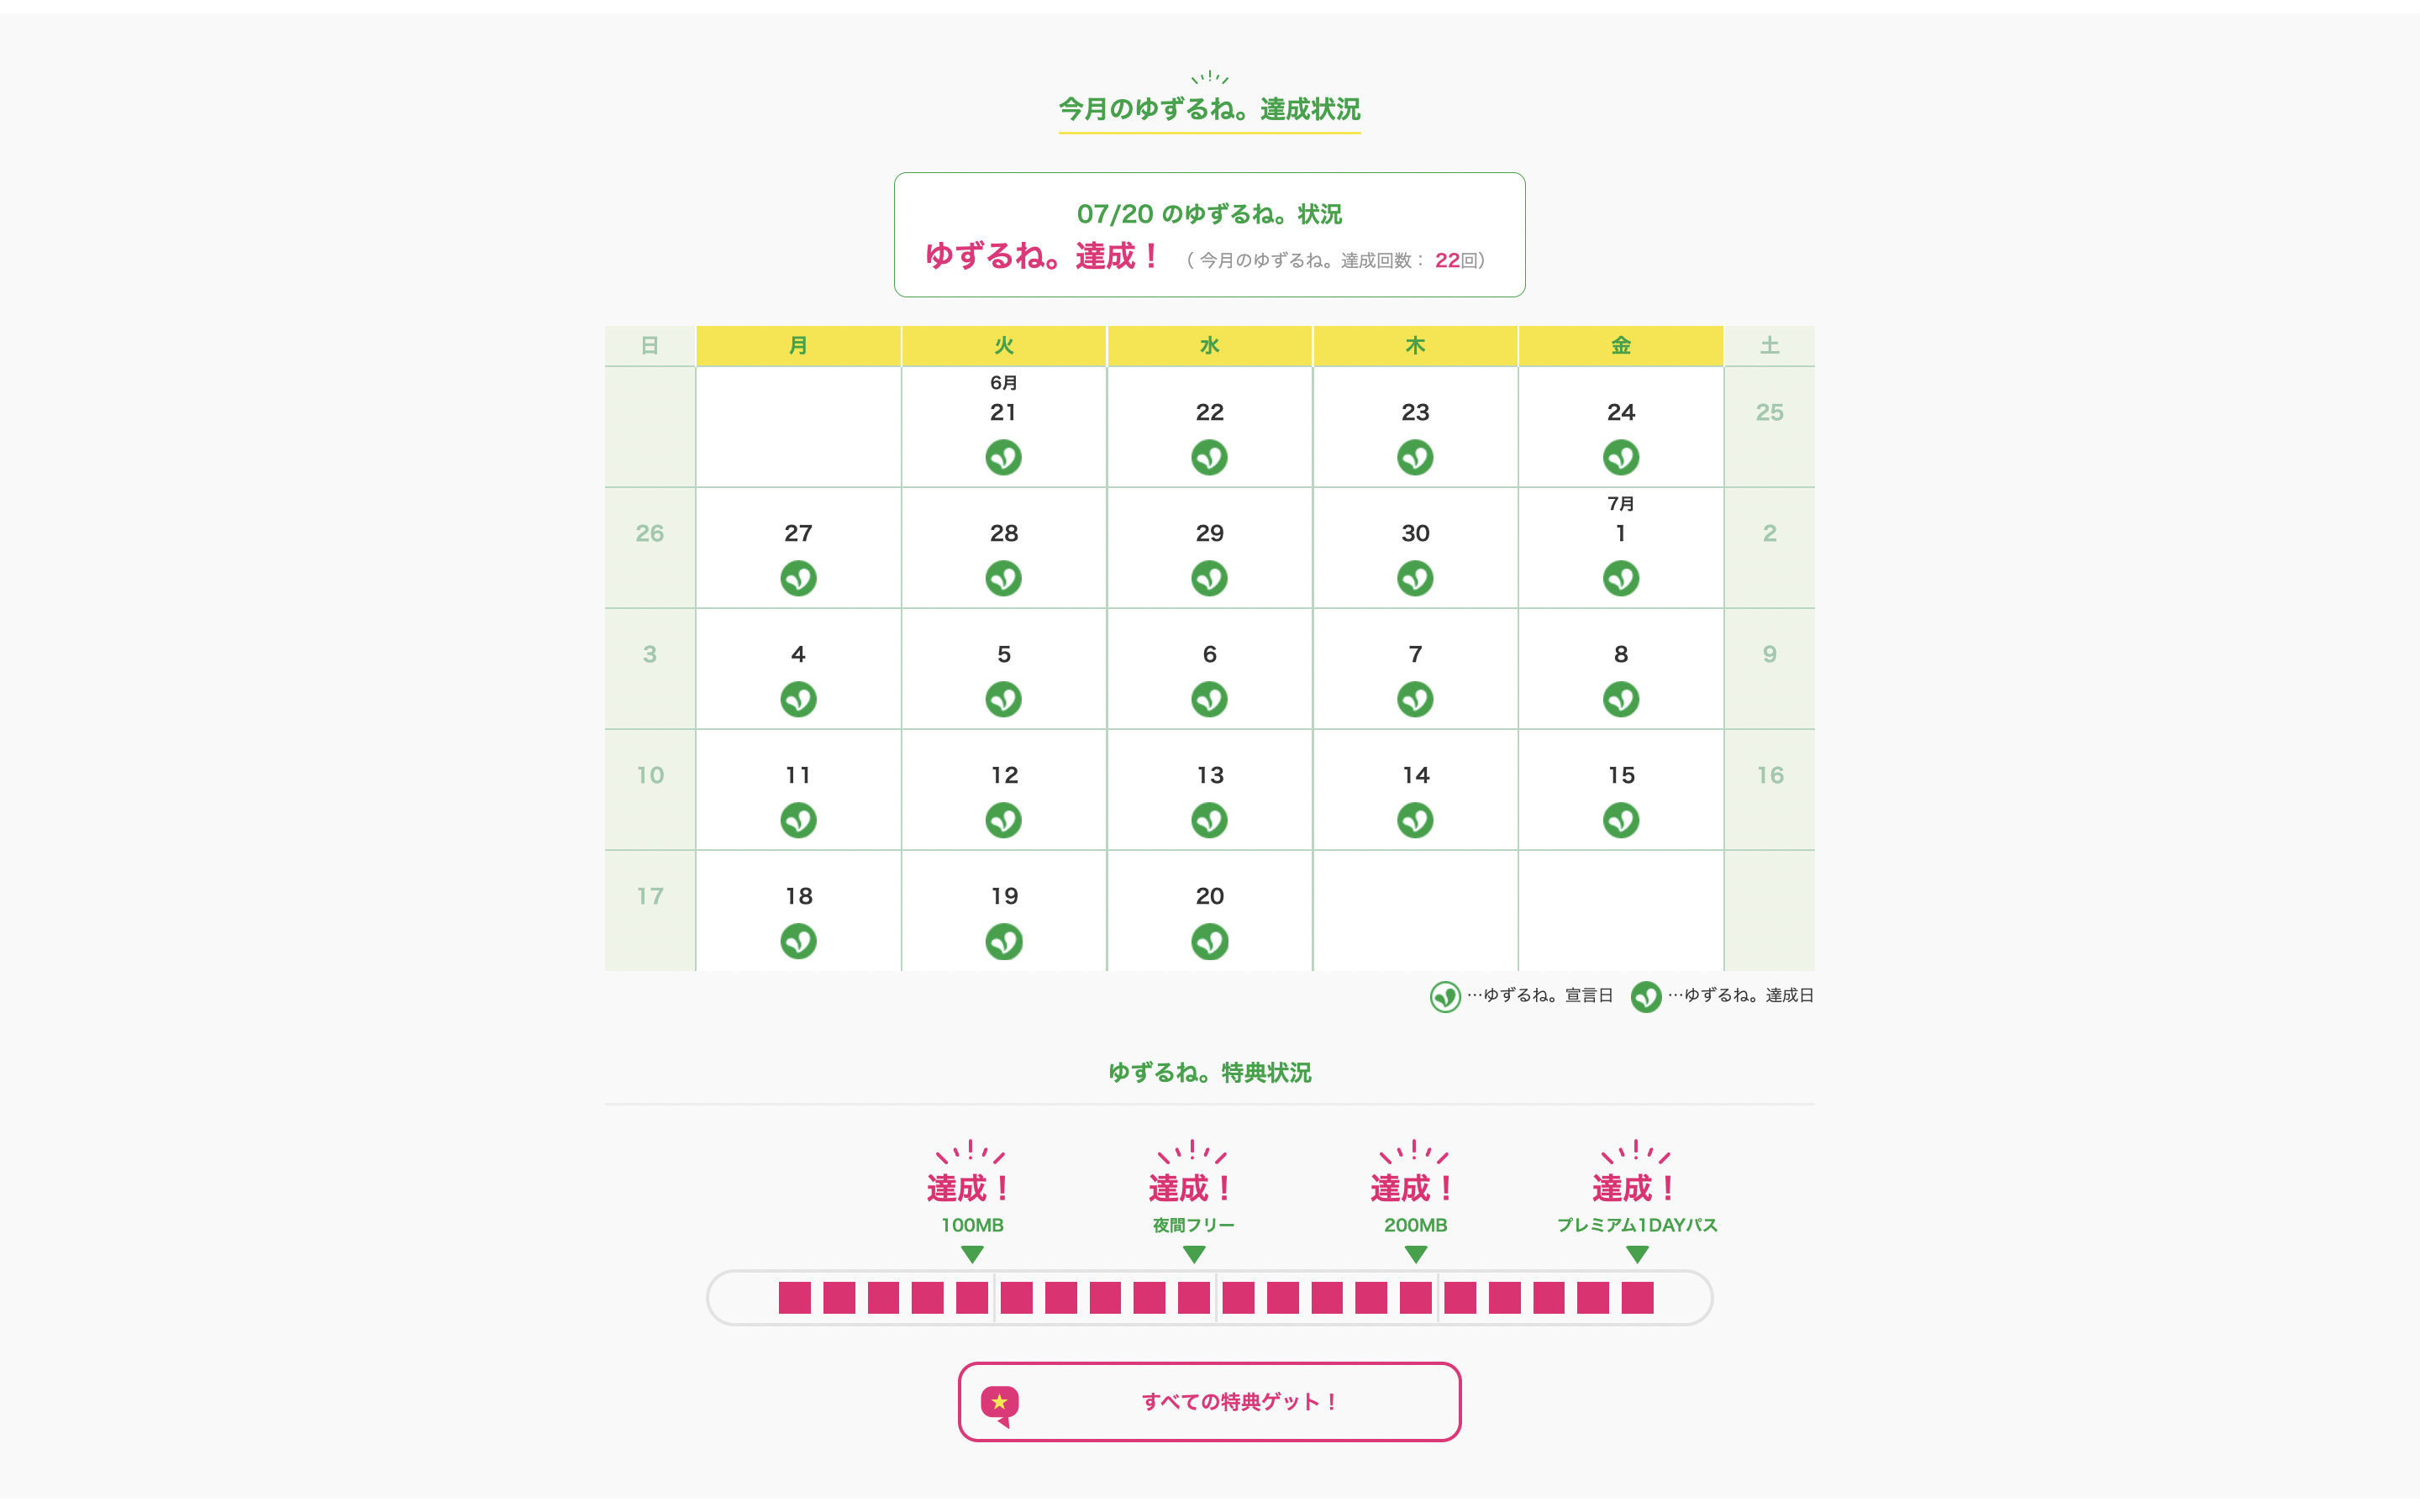Click the pink star speech-bubble icon
The width and height of the screenshot is (2420, 1512).
point(1000,1404)
